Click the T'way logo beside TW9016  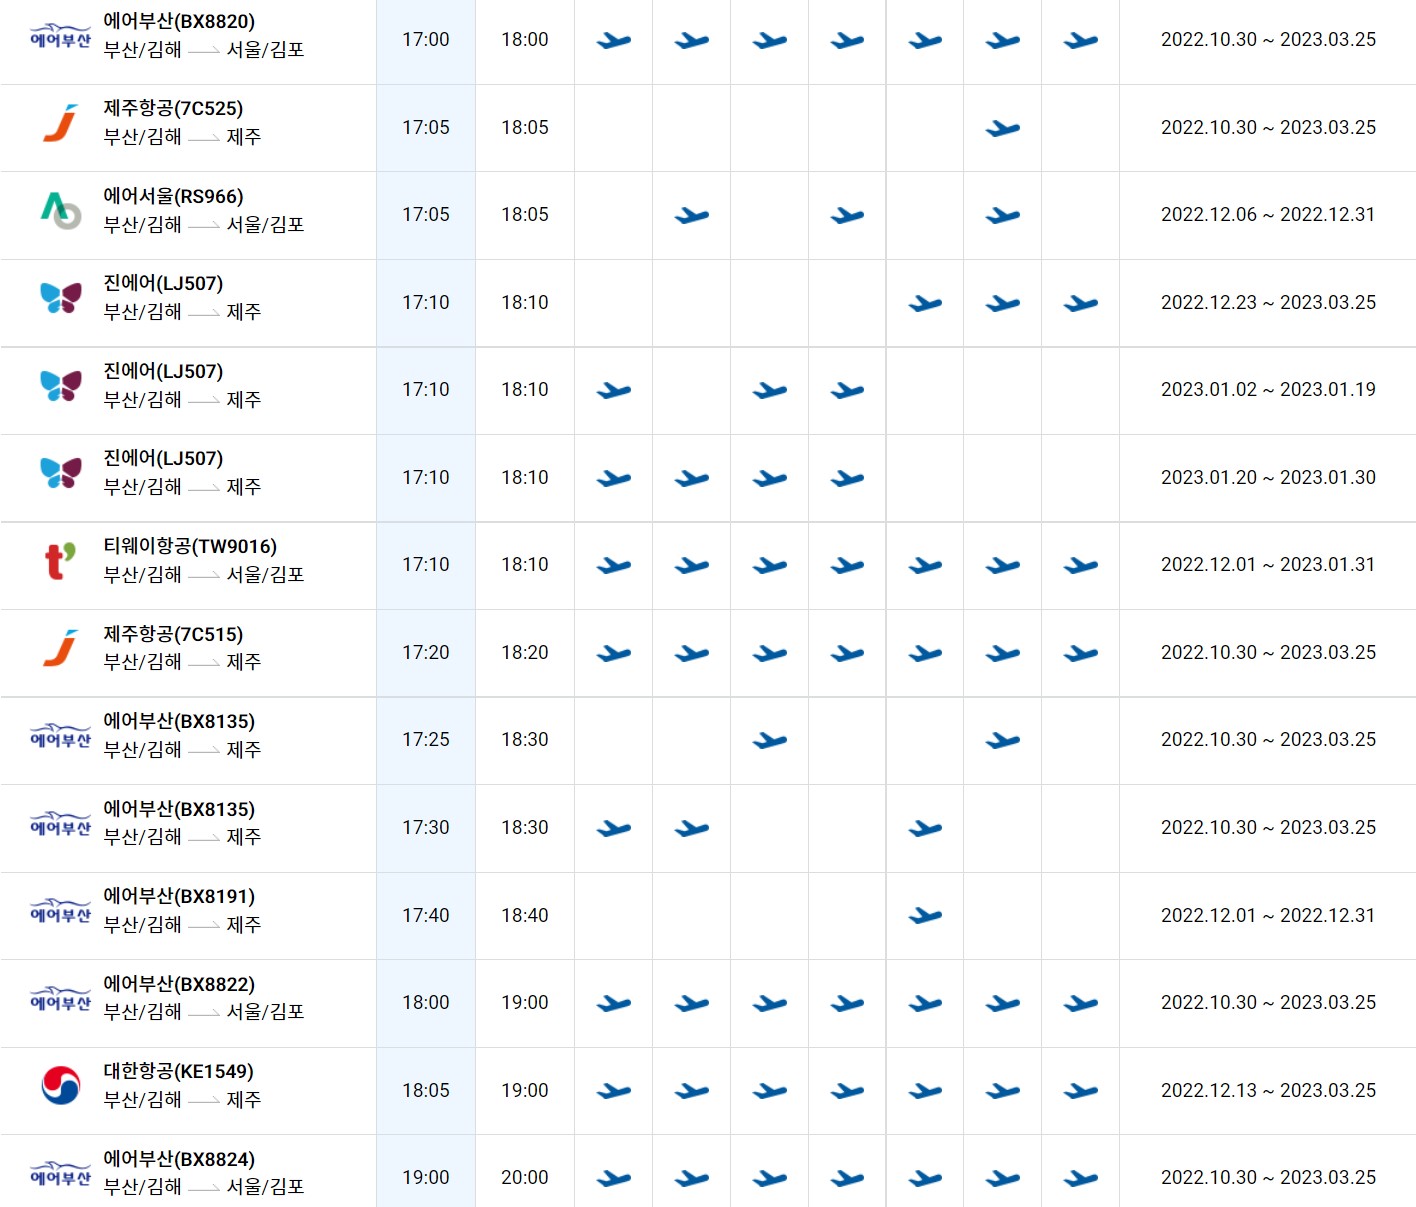pos(60,561)
